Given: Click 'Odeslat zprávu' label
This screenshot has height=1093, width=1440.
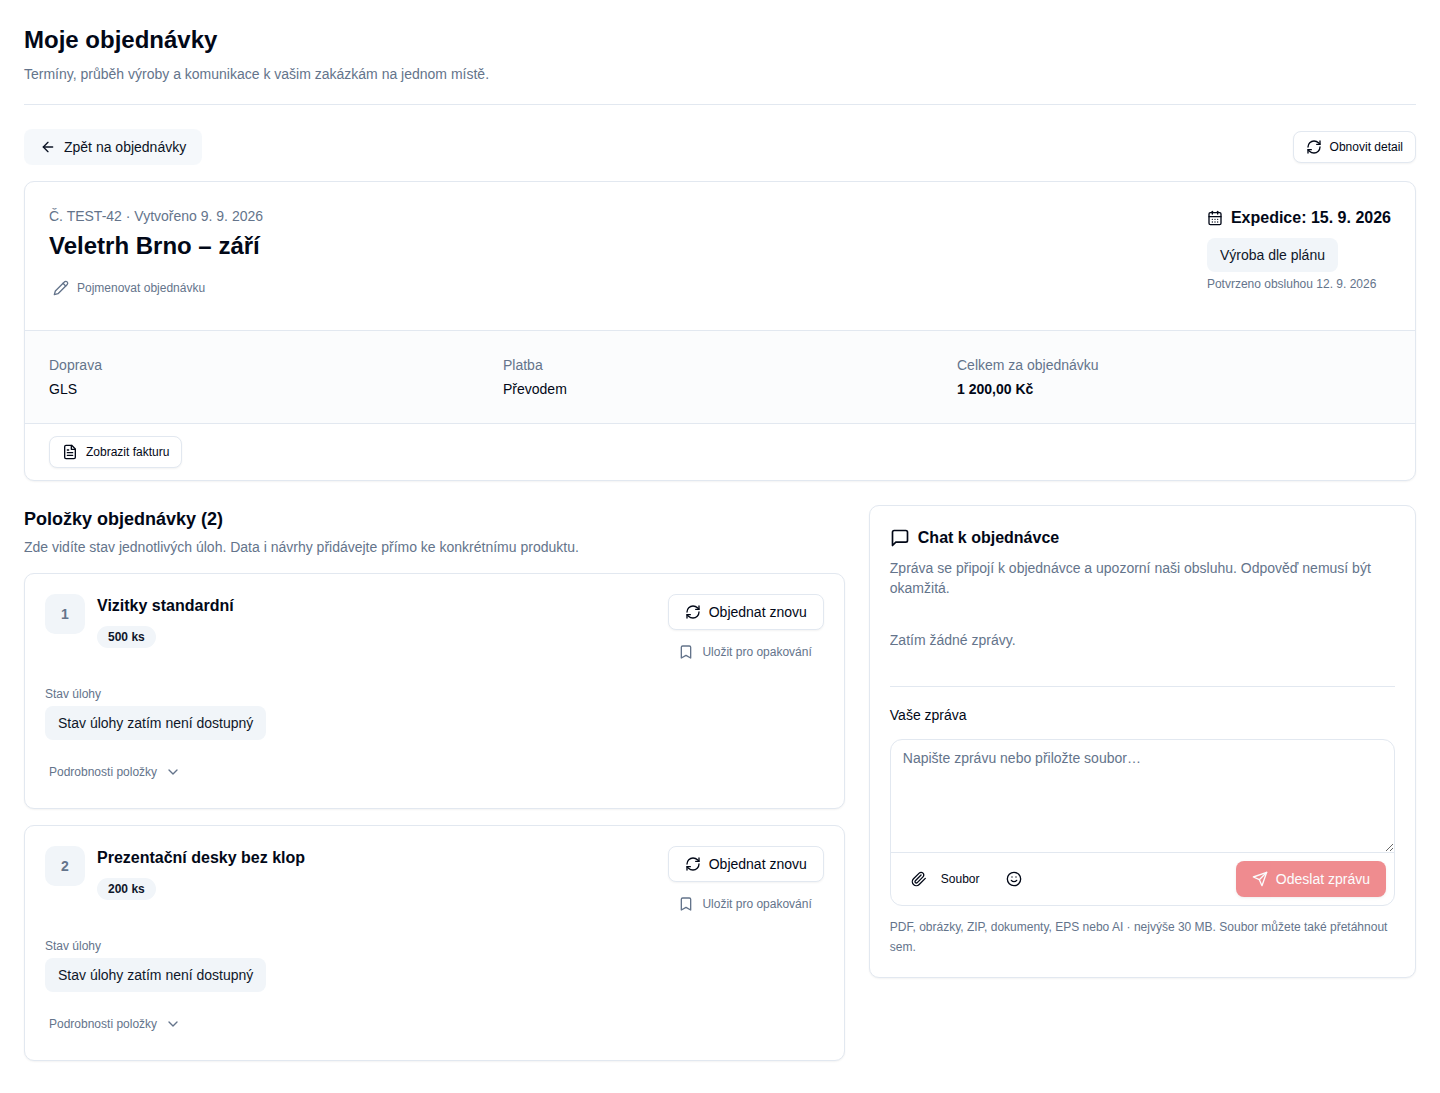Looking at the screenshot, I should coord(1323,879).
